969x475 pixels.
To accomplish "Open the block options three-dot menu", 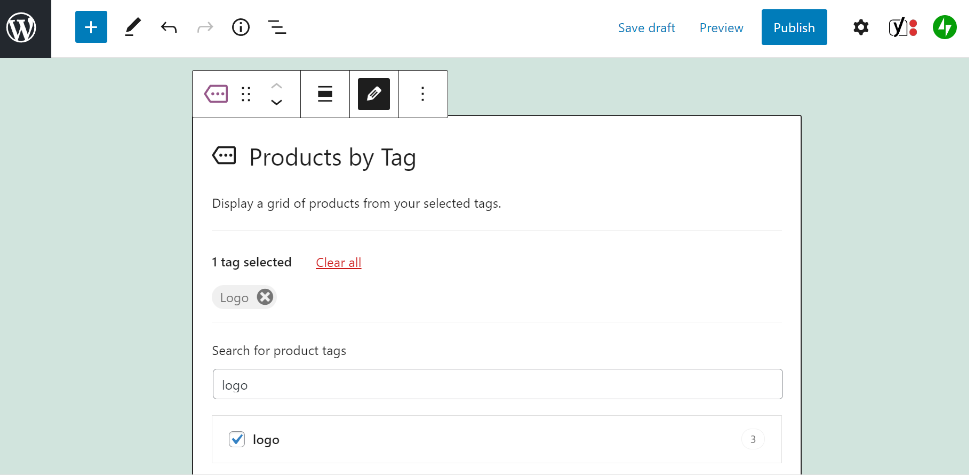I will [x=423, y=94].
